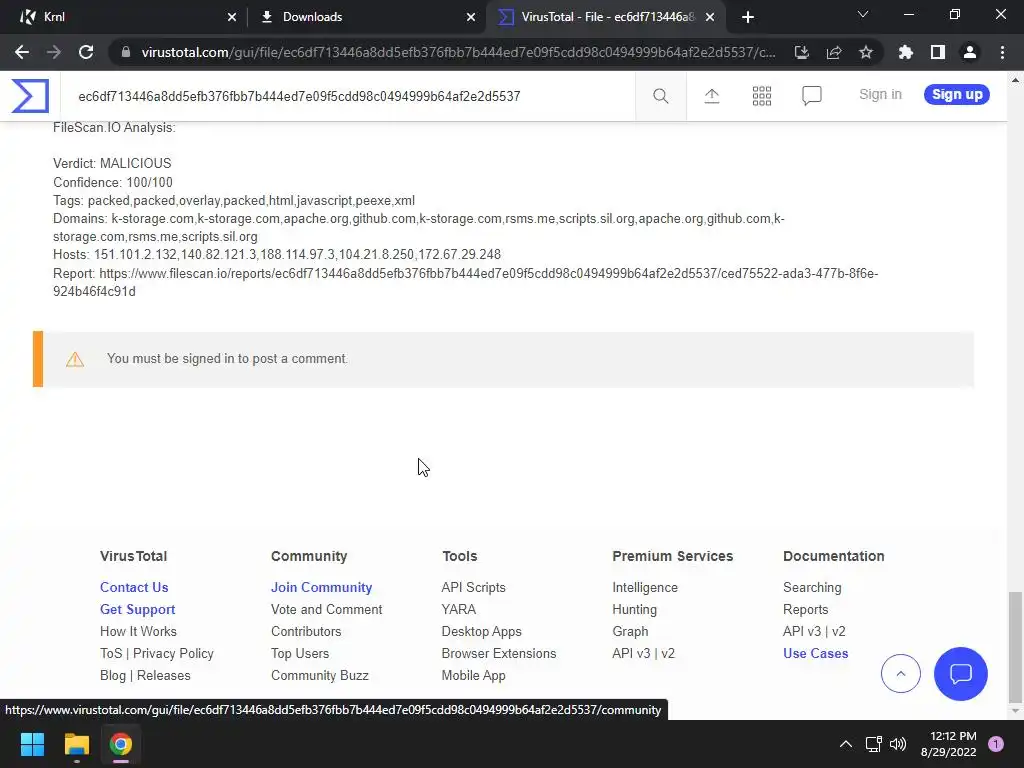Open the Chrome extensions puzzle icon

(x=906, y=52)
